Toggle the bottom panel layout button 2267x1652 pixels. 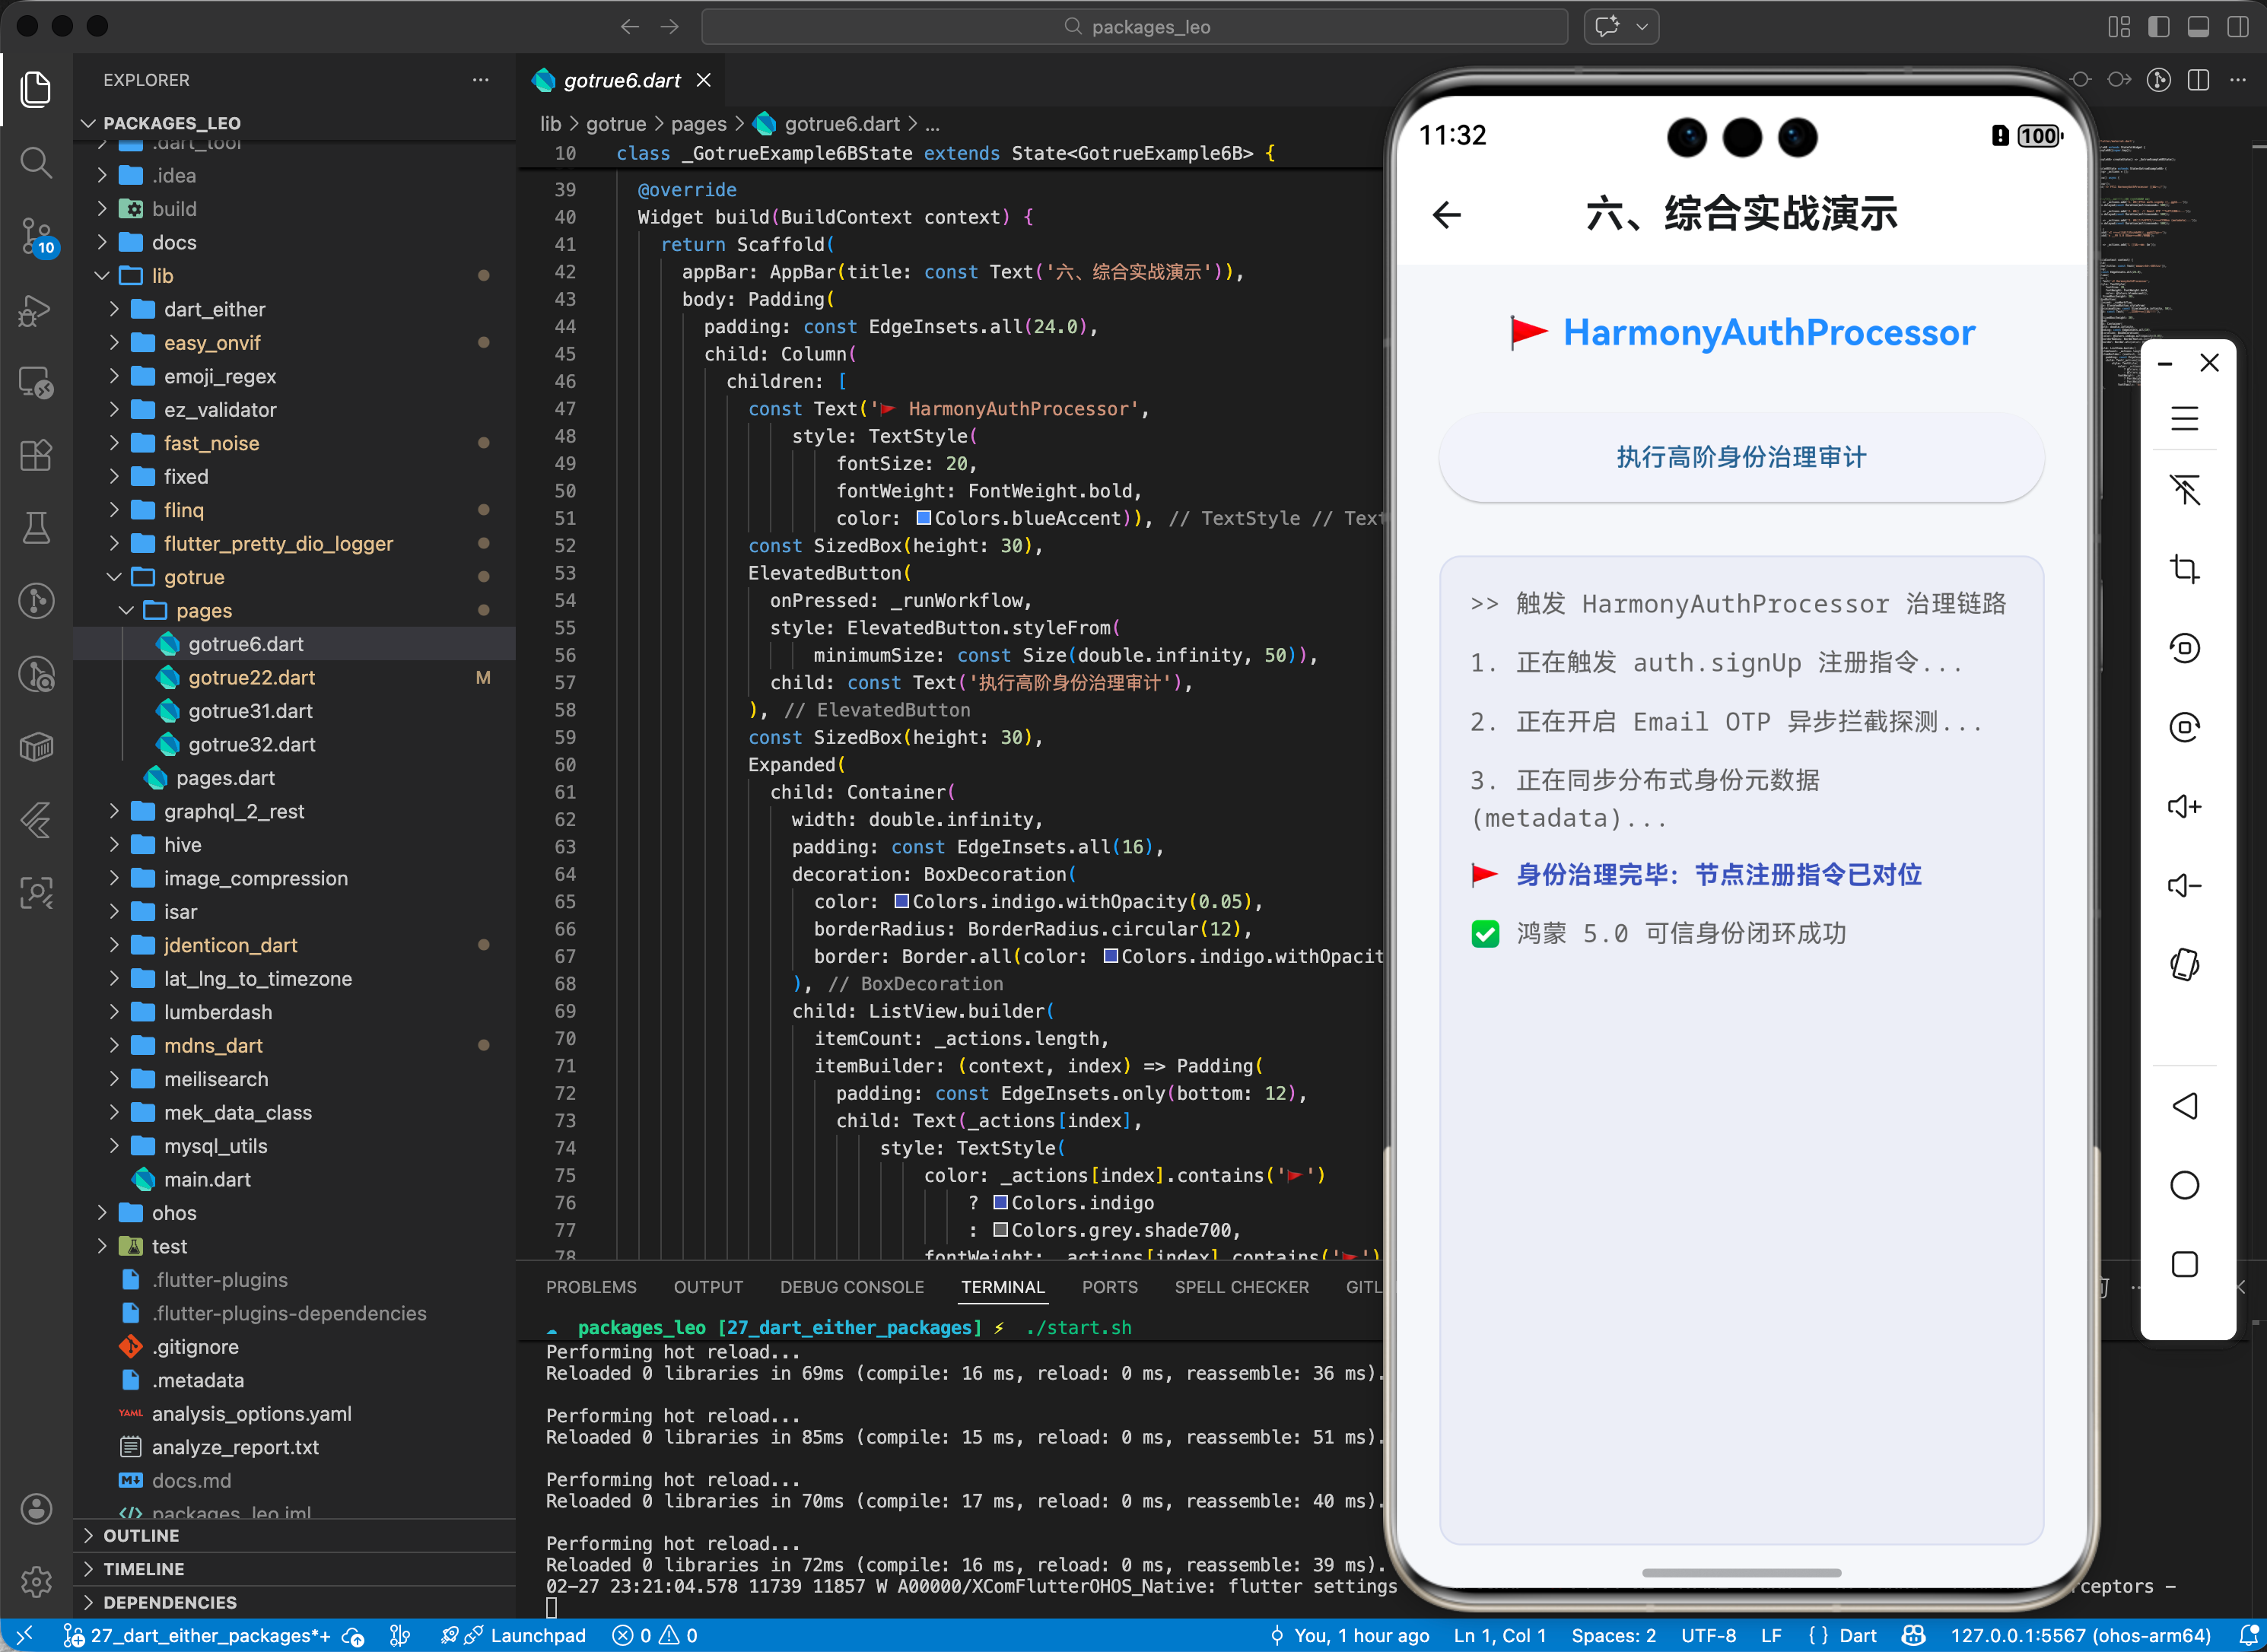click(2198, 27)
